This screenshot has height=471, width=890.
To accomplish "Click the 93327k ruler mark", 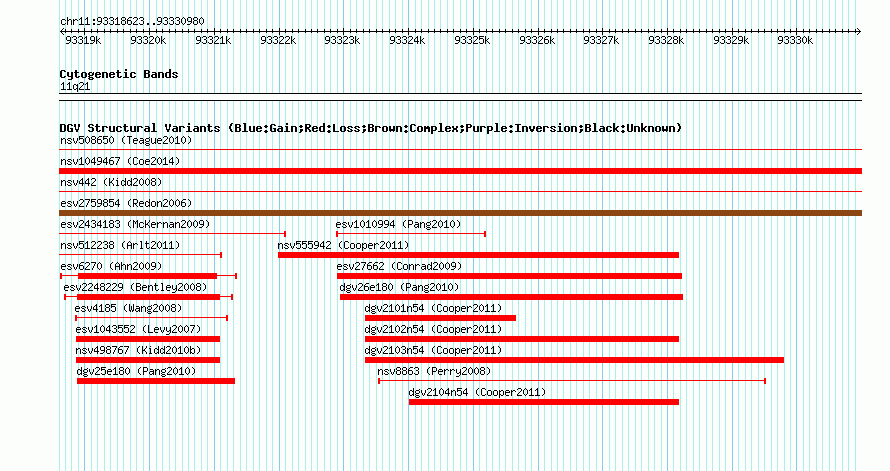I will (601, 40).
